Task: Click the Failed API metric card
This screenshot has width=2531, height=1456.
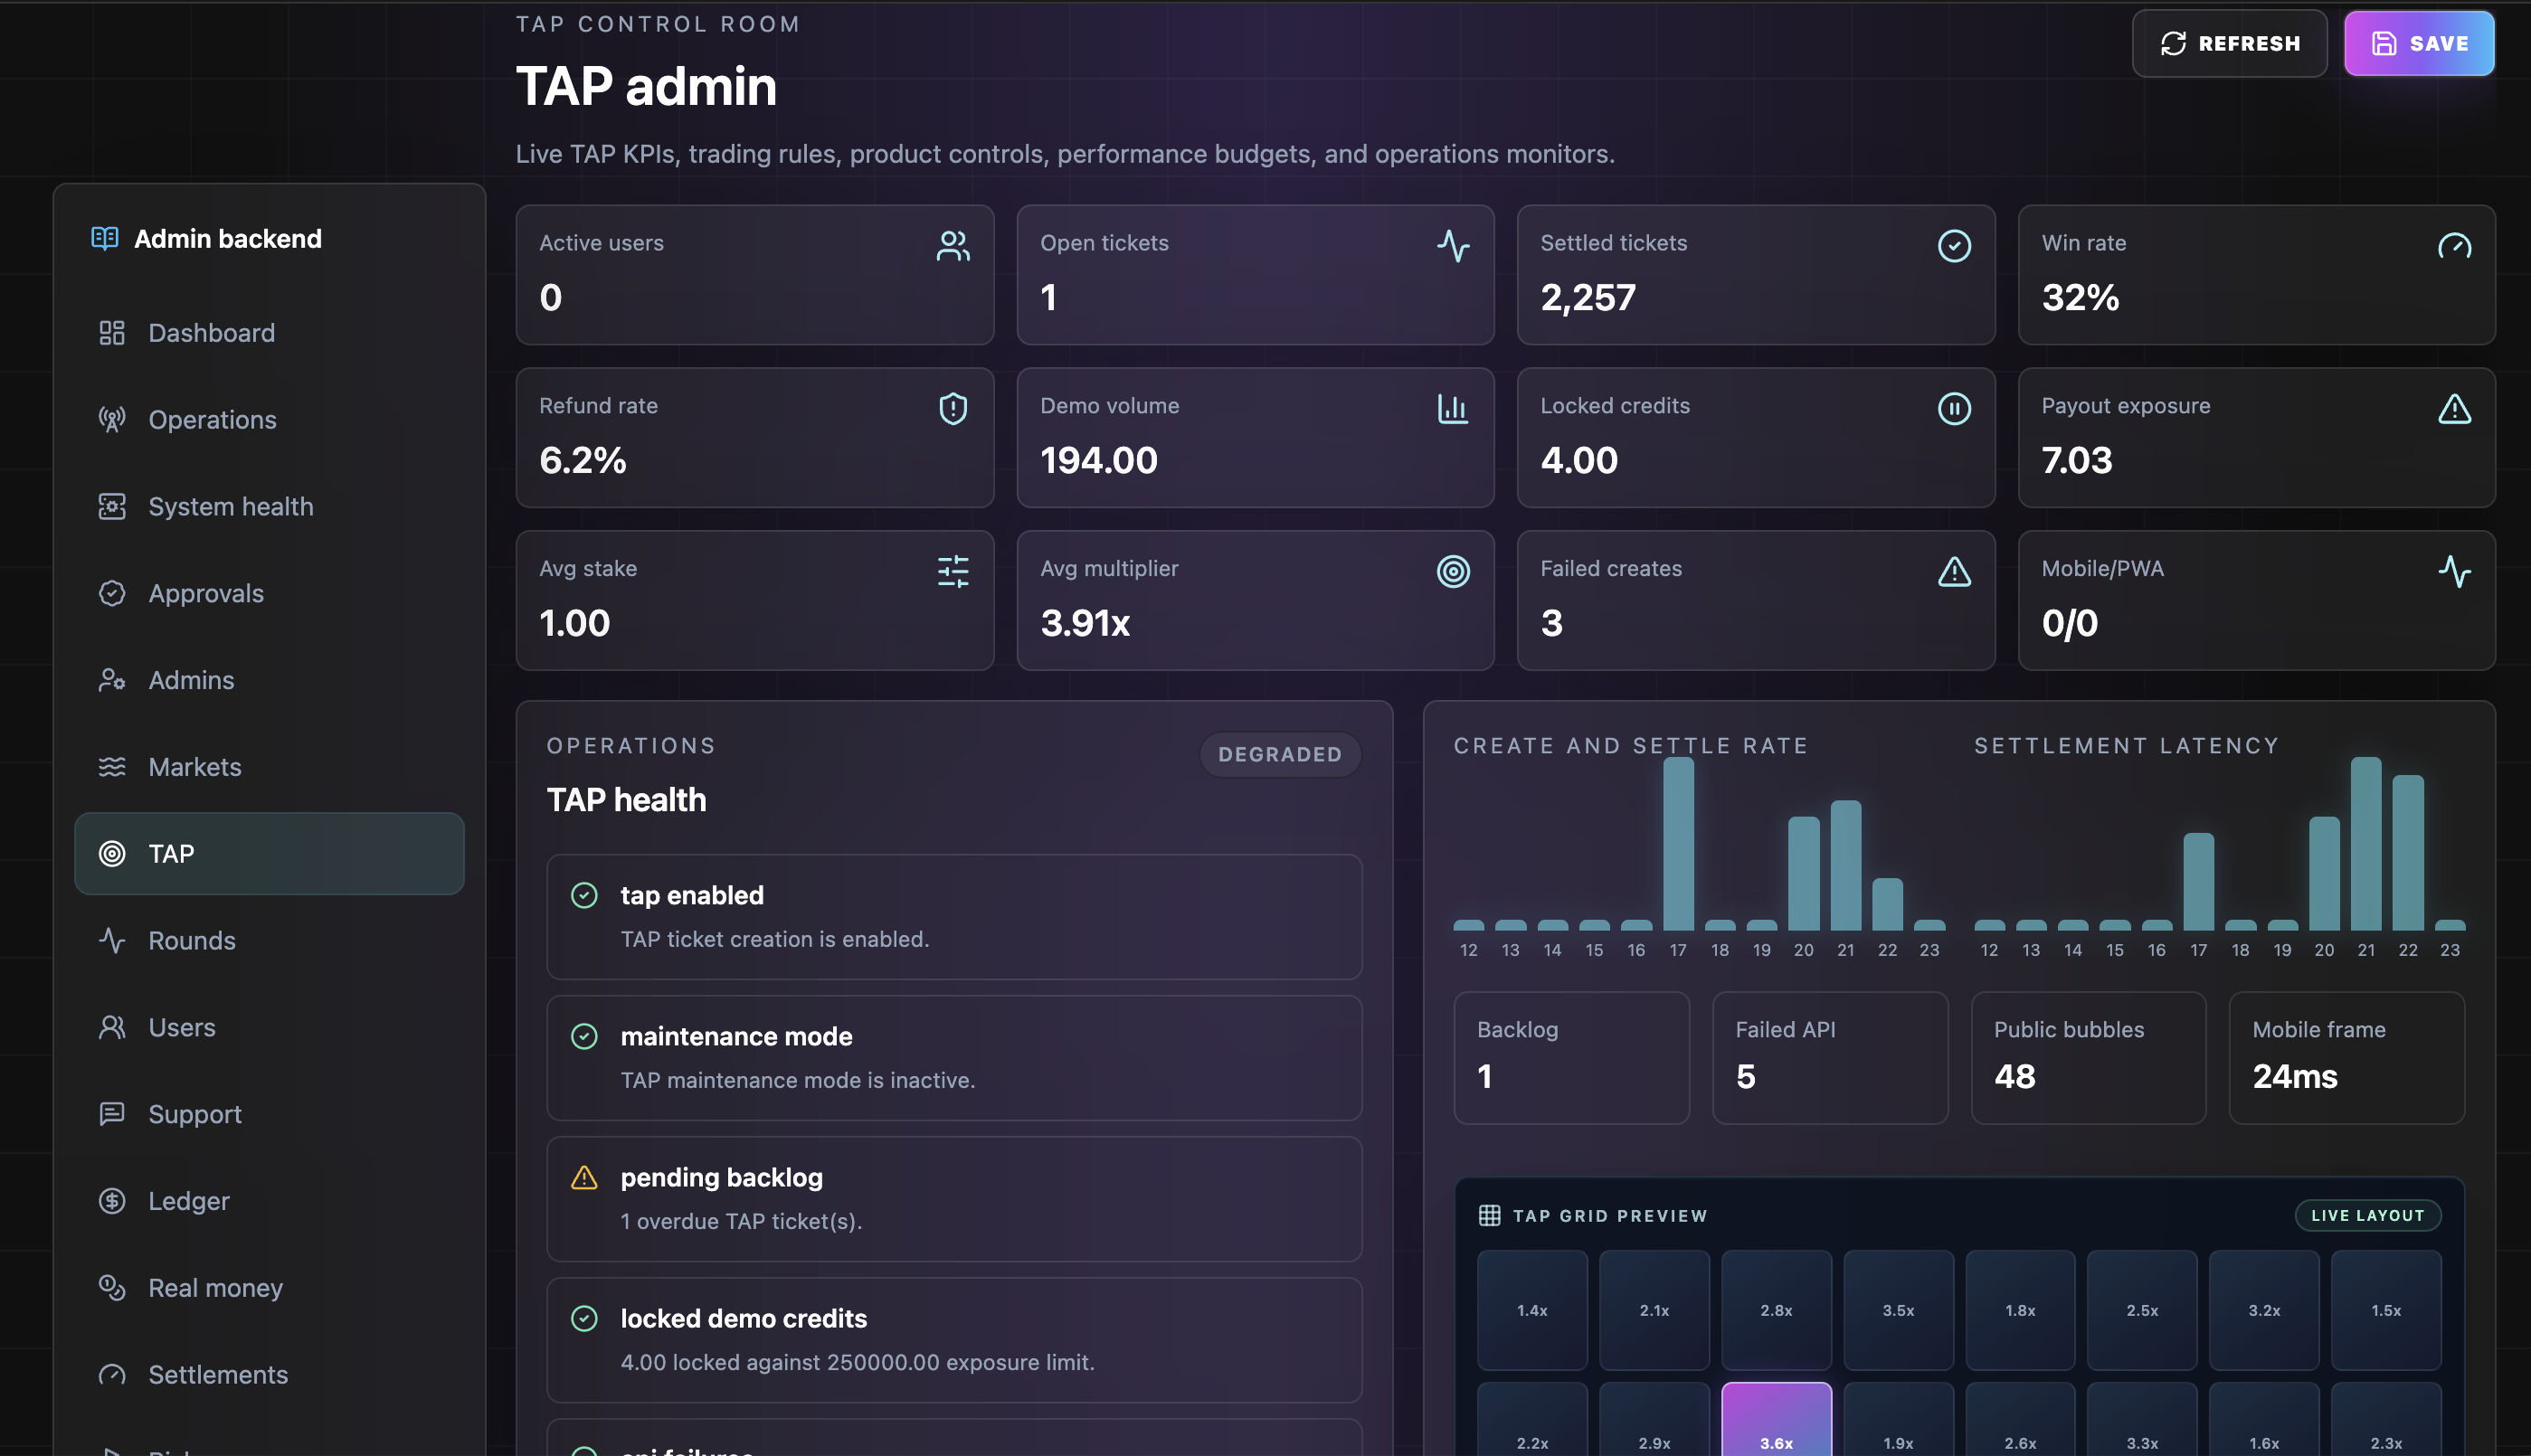Action: 1830,1058
